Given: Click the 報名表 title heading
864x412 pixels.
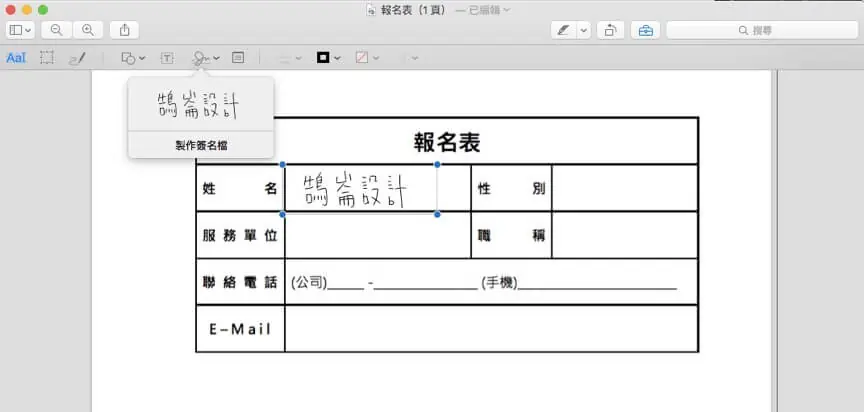Looking at the screenshot, I should pyautogui.click(x=447, y=142).
